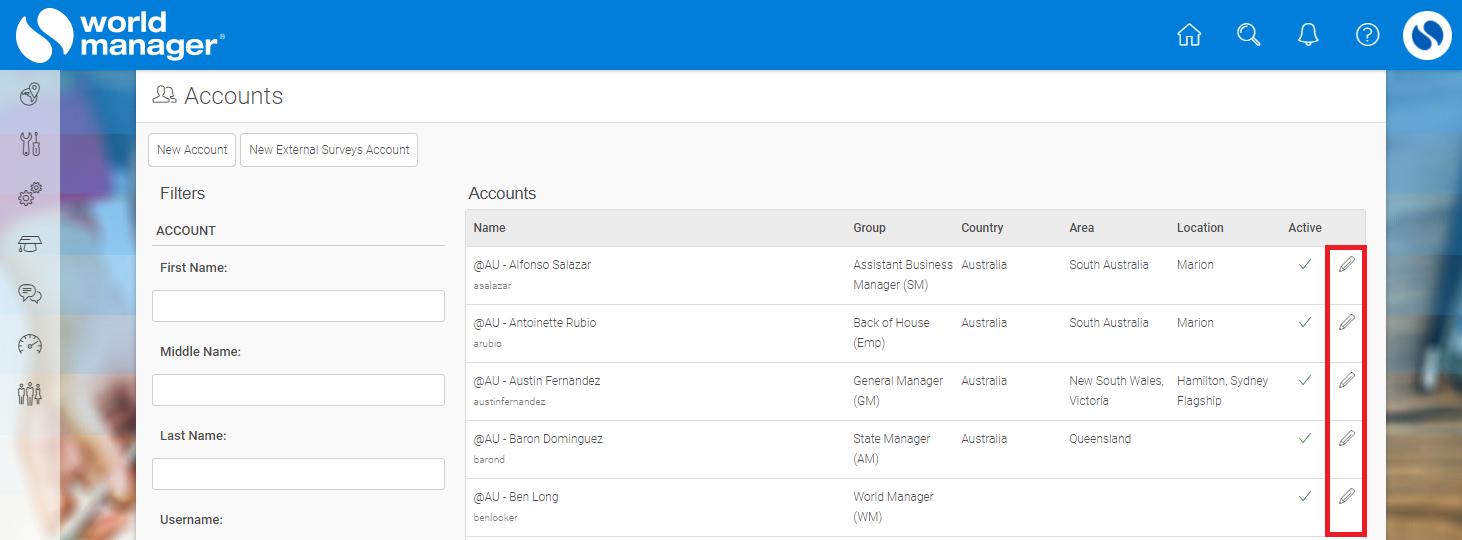Viewport: 1462px width, 540px height.
Task: Click the New Account button
Action: pyautogui.click(x=192, y=150)
